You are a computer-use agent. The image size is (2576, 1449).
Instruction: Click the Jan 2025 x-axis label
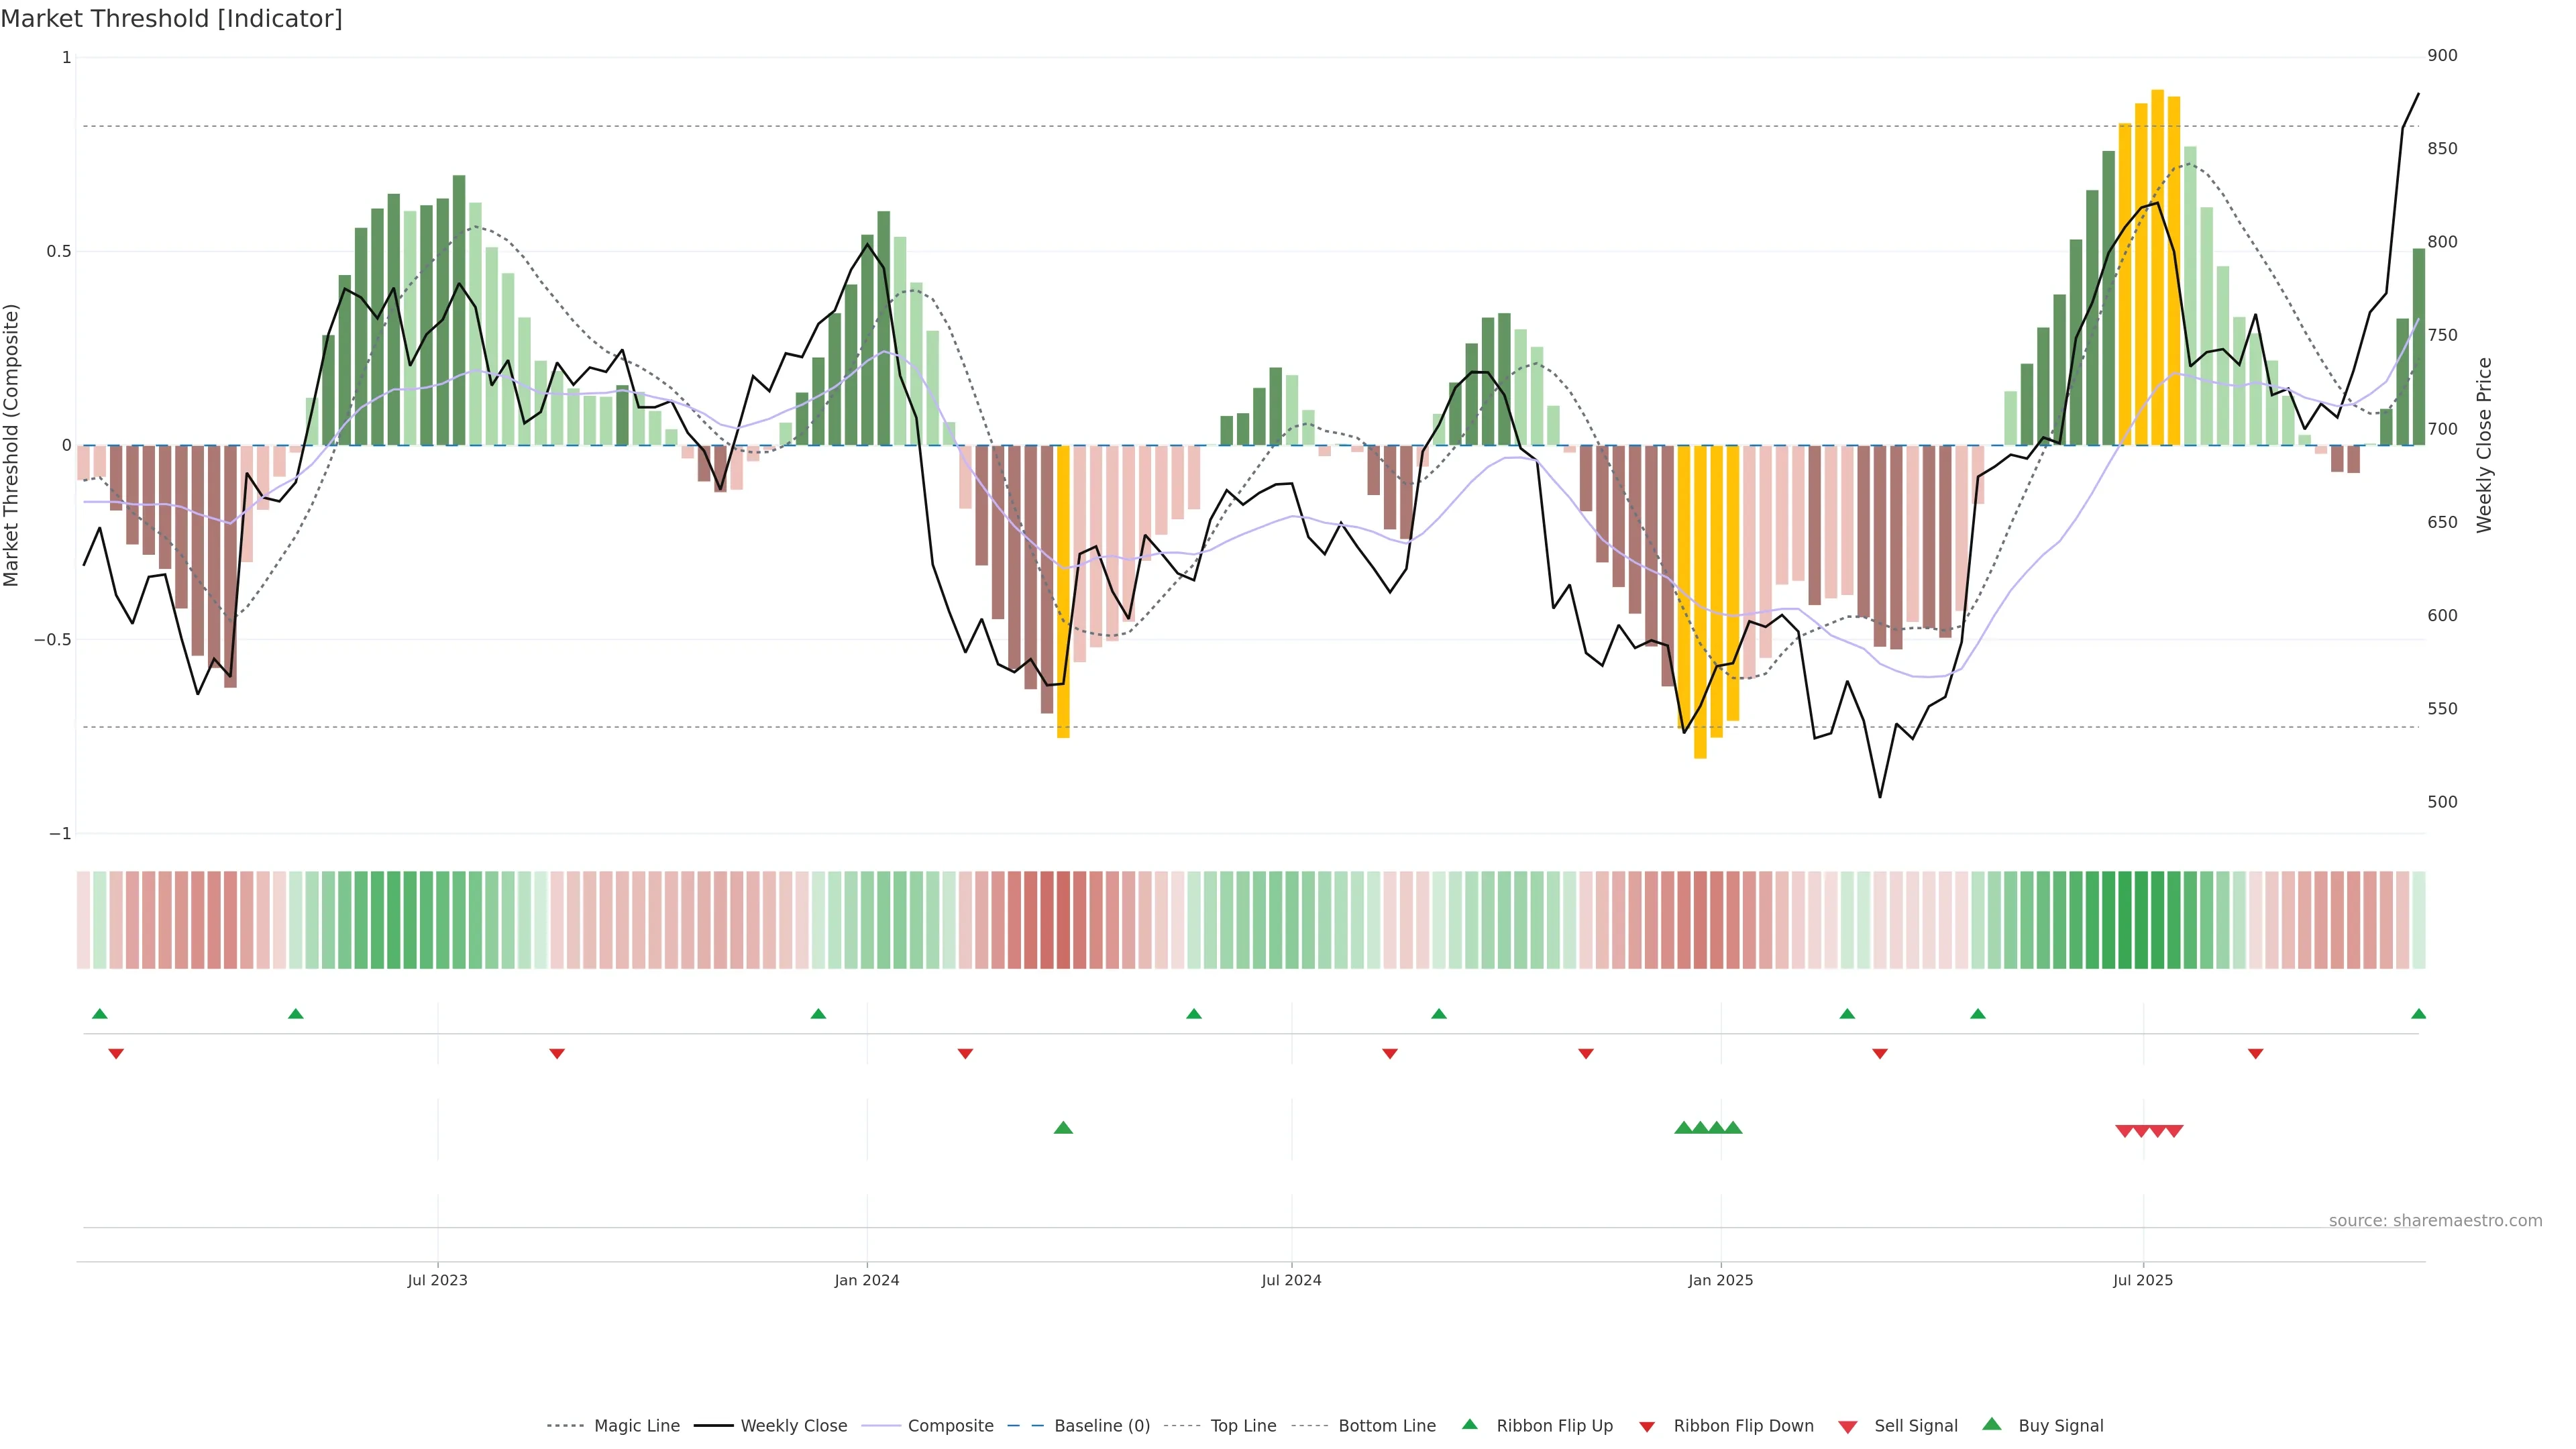click(x=1720, y=1280)
